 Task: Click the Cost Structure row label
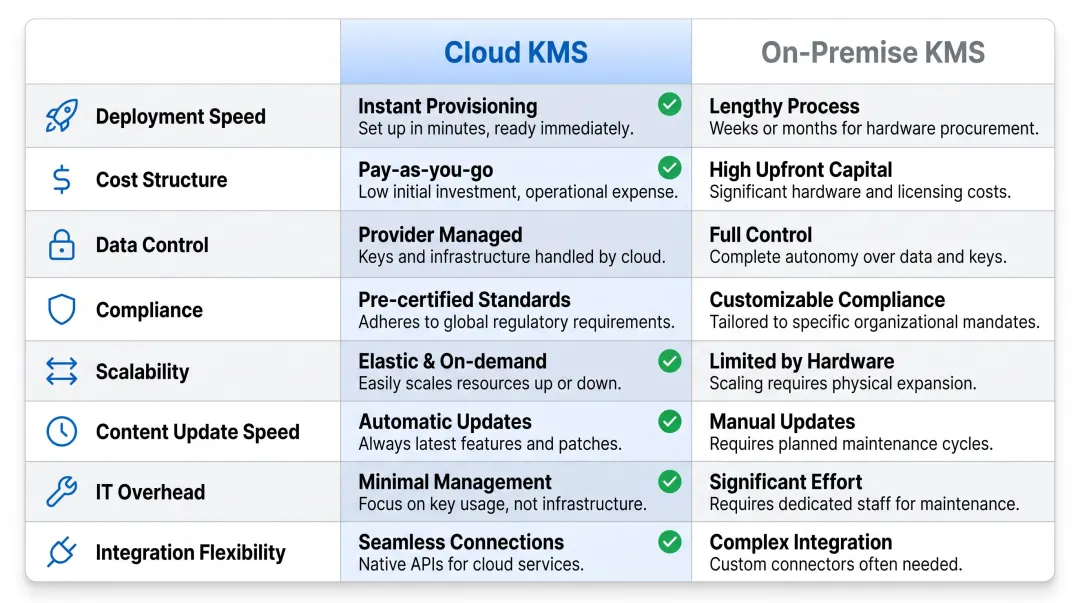[161, 180]
